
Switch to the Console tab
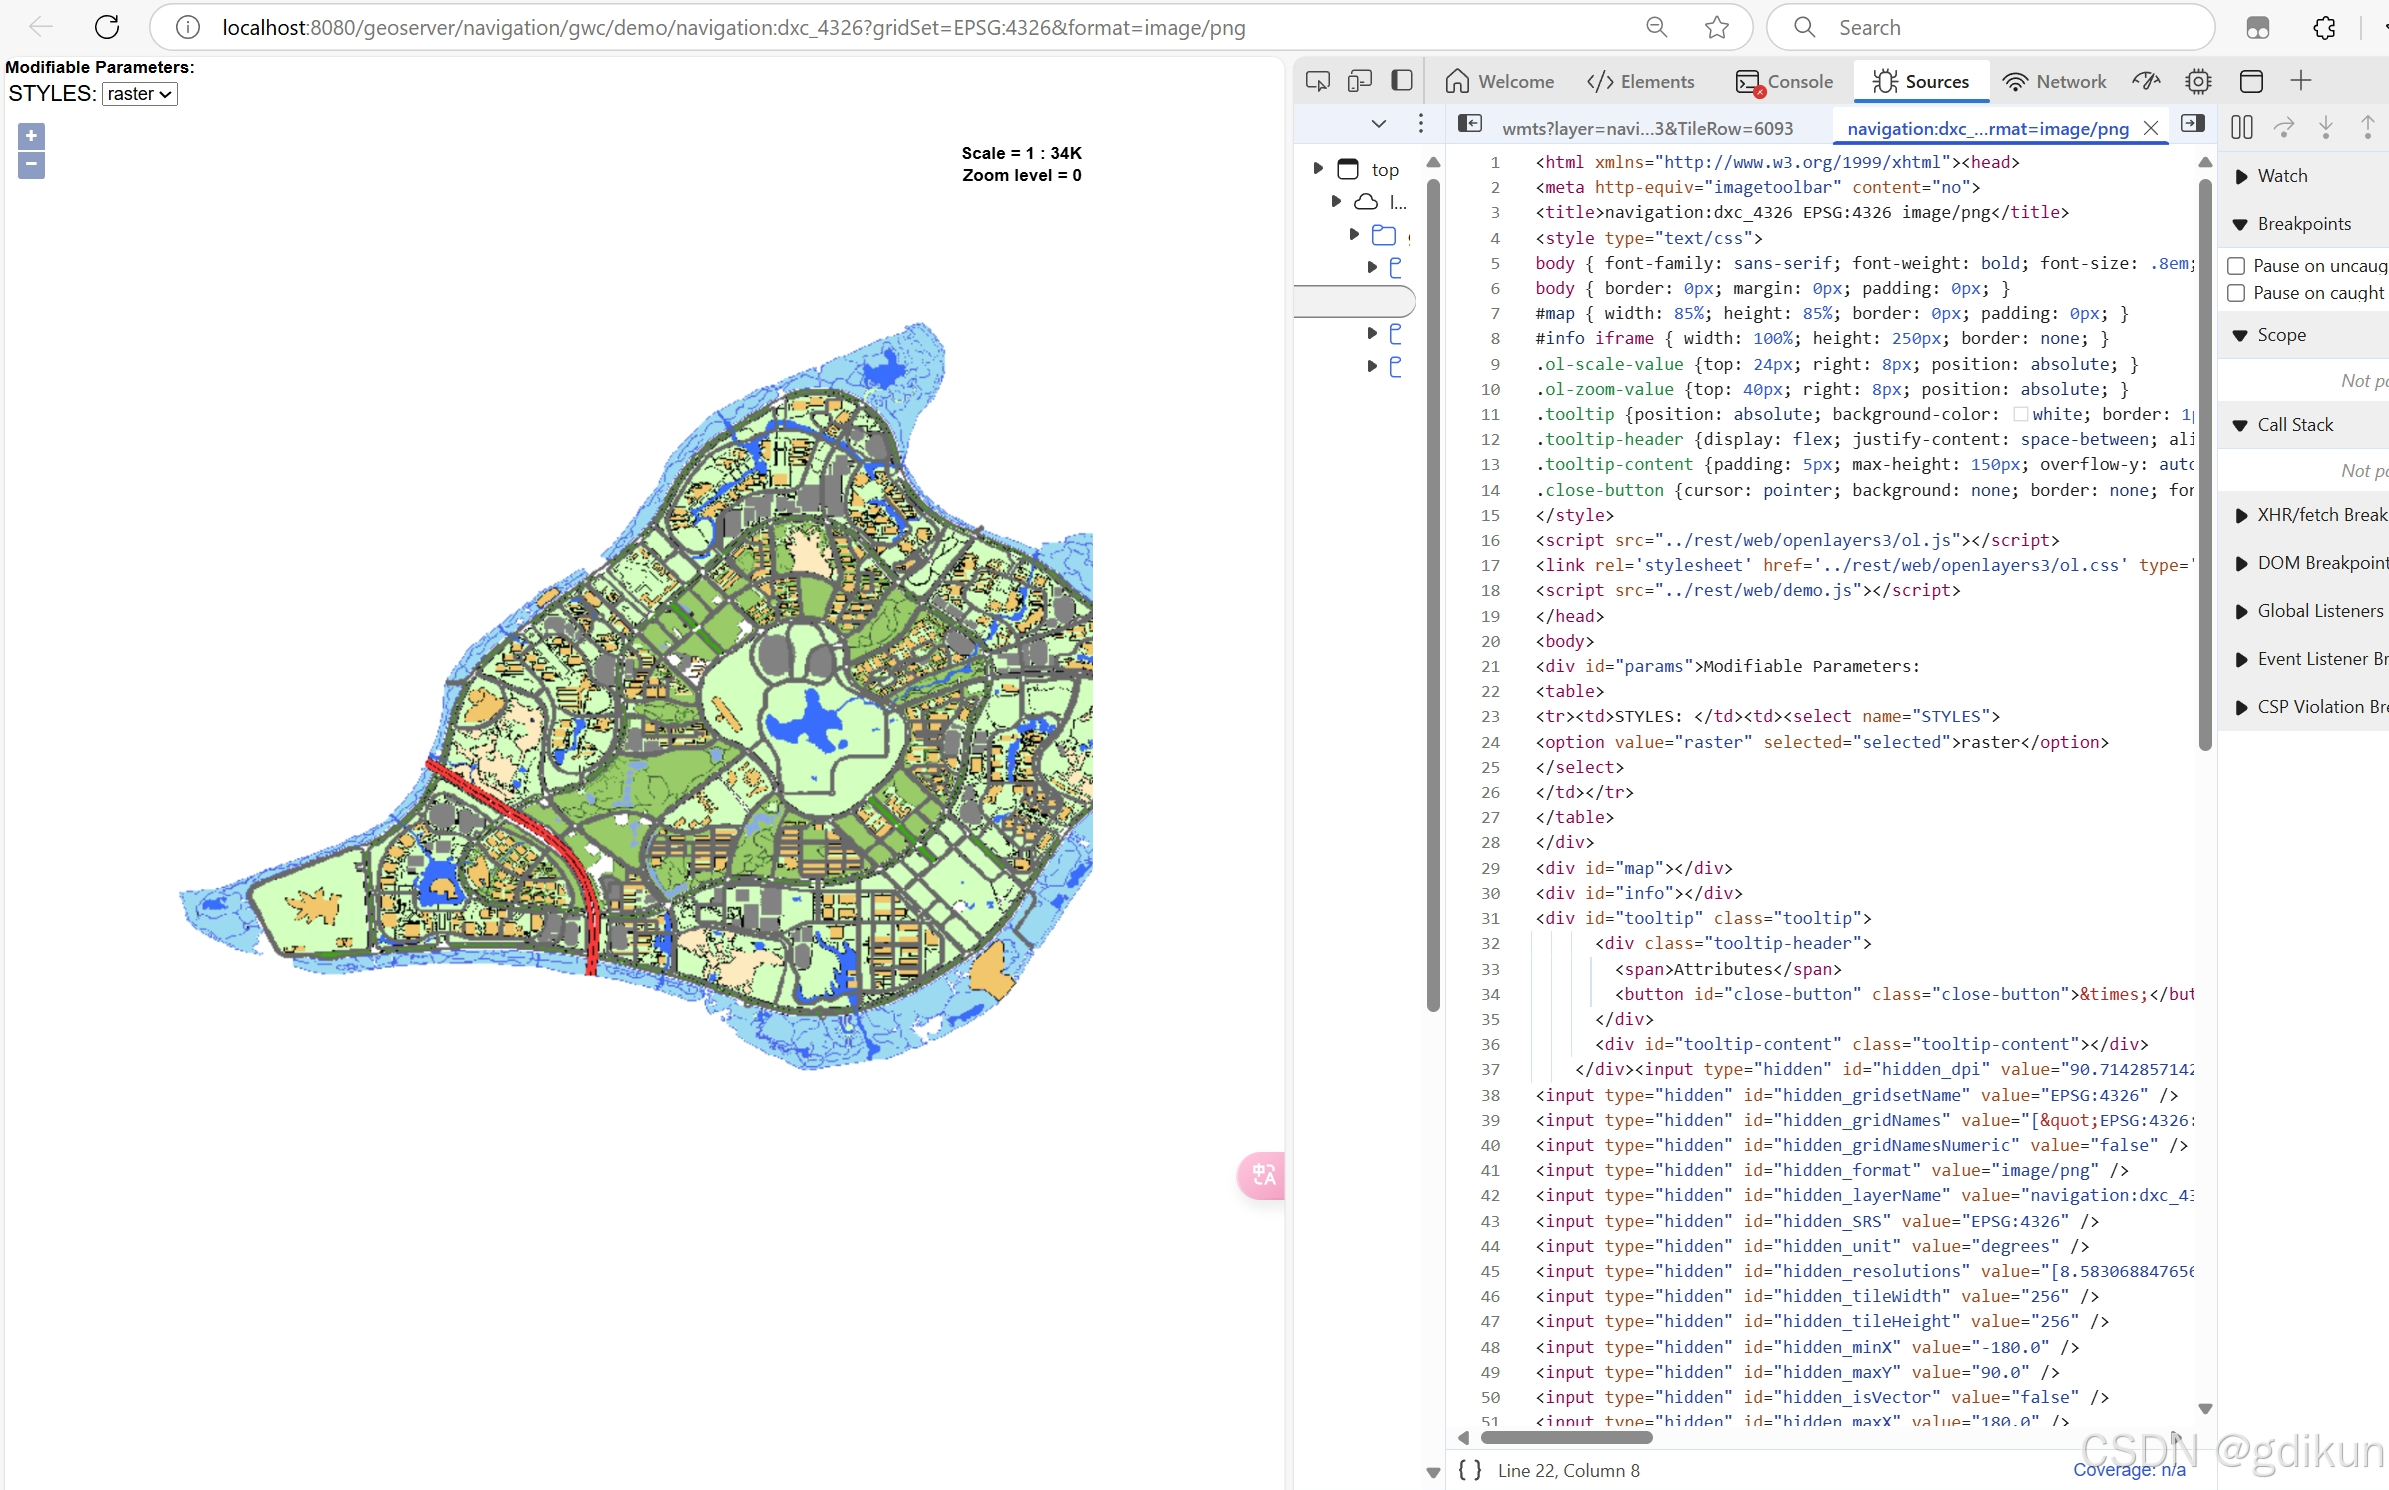(x=1784, y=81)
